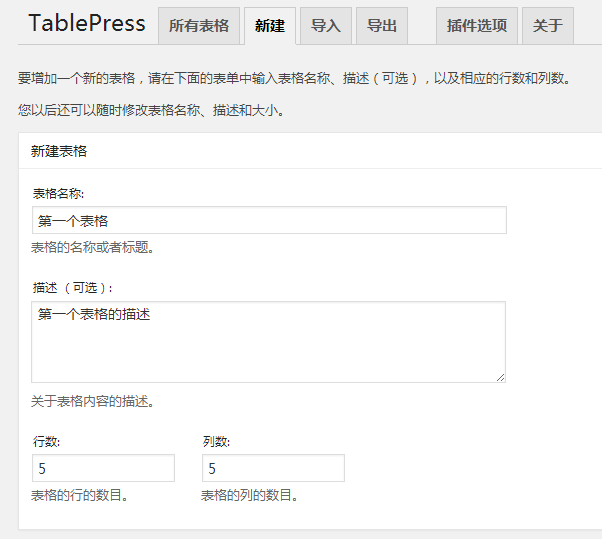Go to the 导出 tab
602x539 pixels.
(381, 27)
